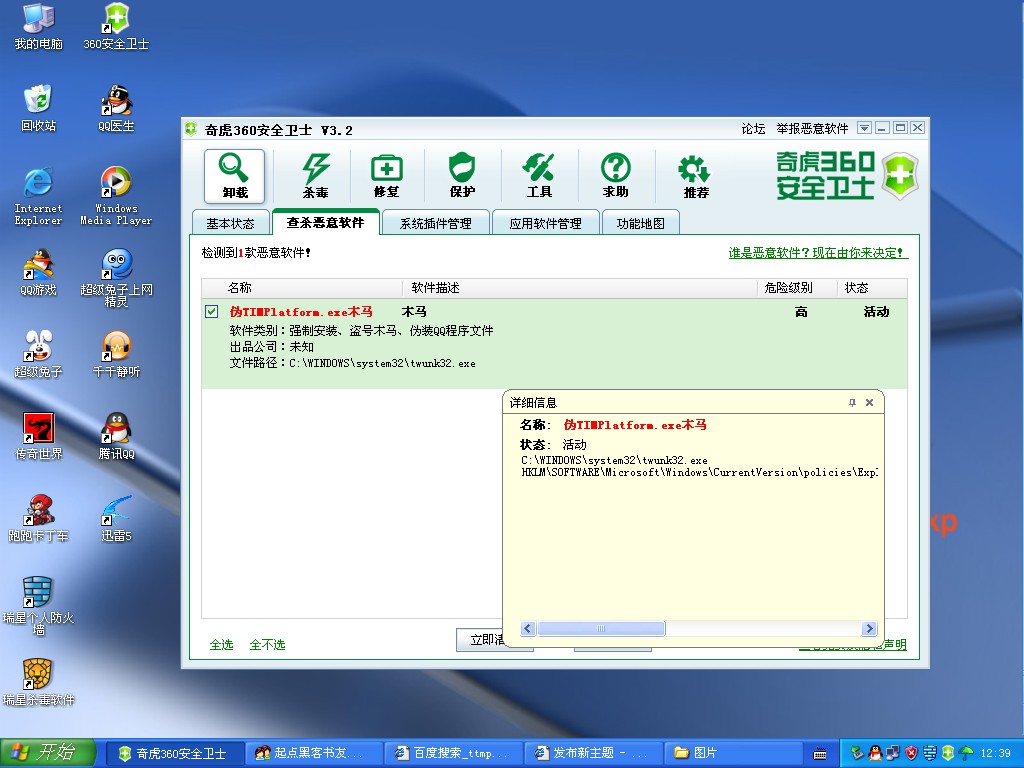This screenshot has width=1024, height=768.
Task: Open the 求助 question mark help
Action: click(x=615, y=176)
